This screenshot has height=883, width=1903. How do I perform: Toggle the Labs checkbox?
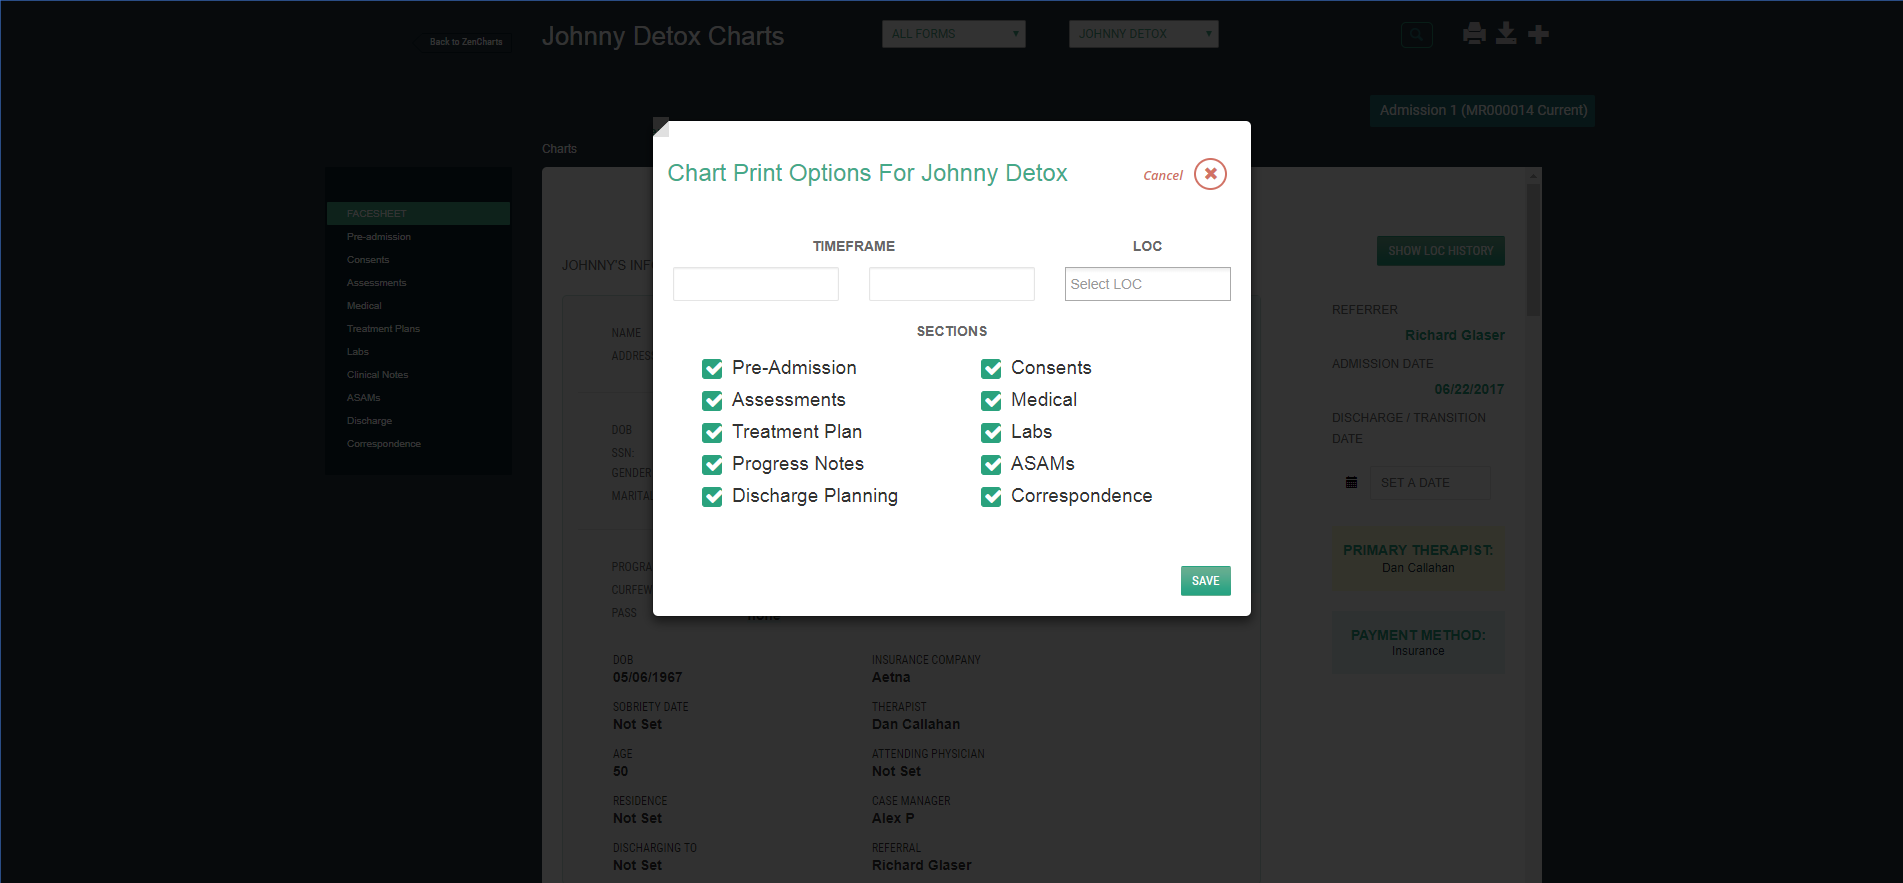pos(991,433)
